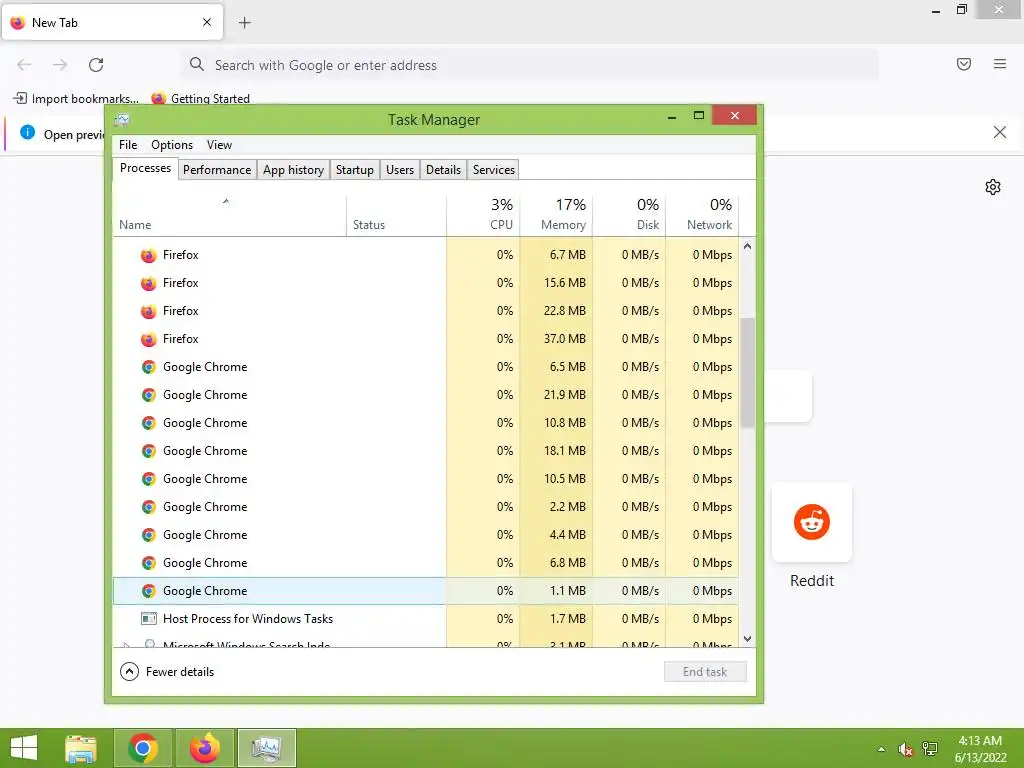Click the Chrome icon in the 21.9 MB row

coord(149,395)
